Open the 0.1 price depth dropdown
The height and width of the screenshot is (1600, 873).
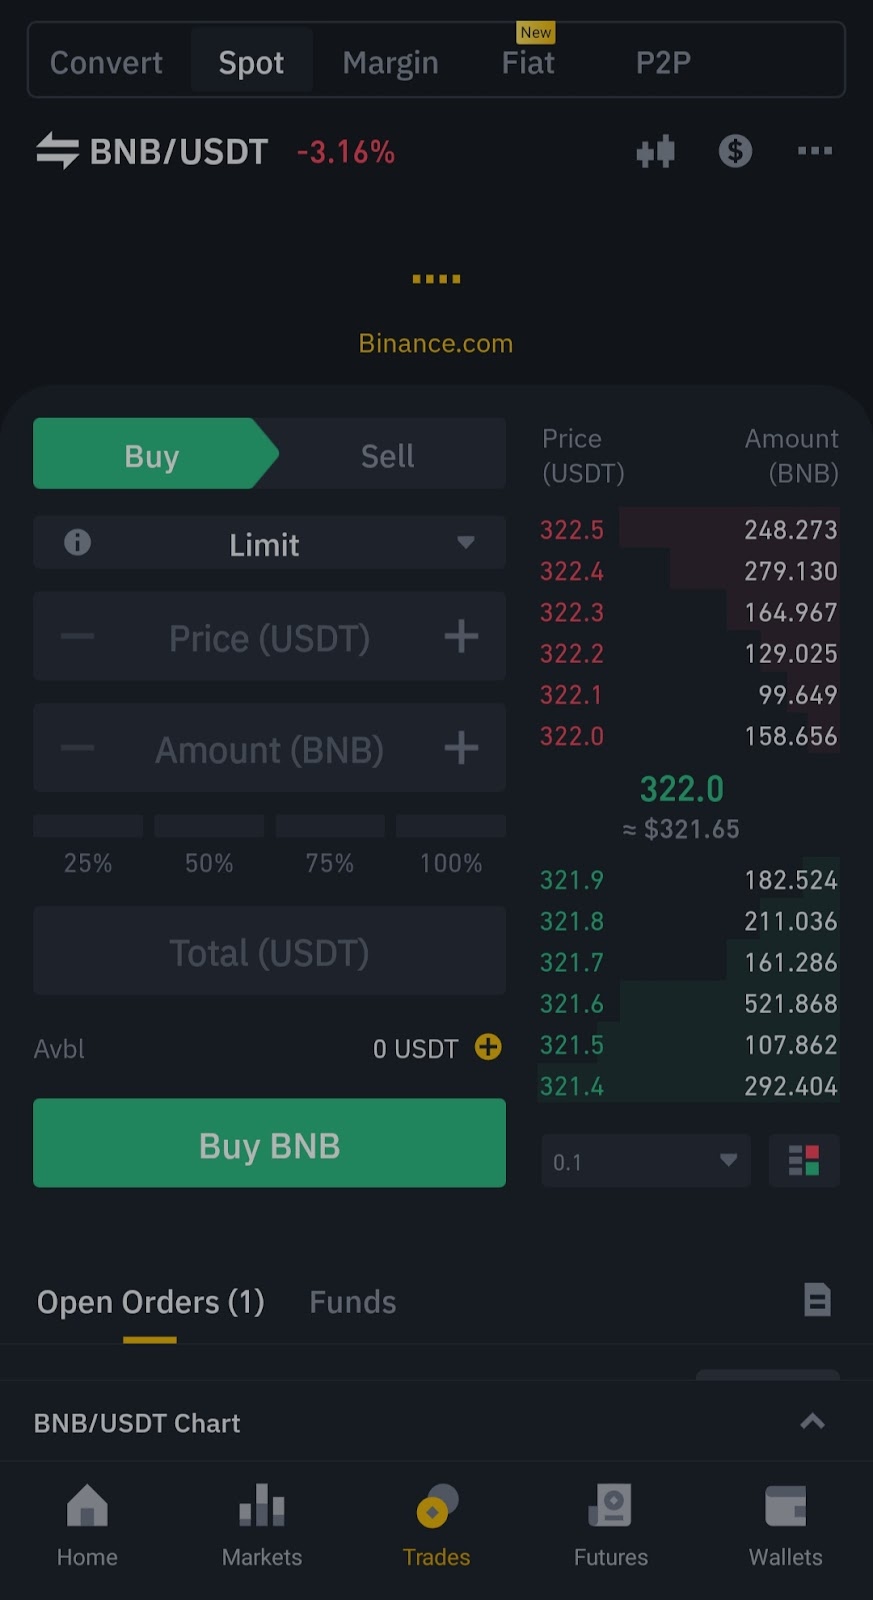pyautogui.click(x=645, y=1161)
